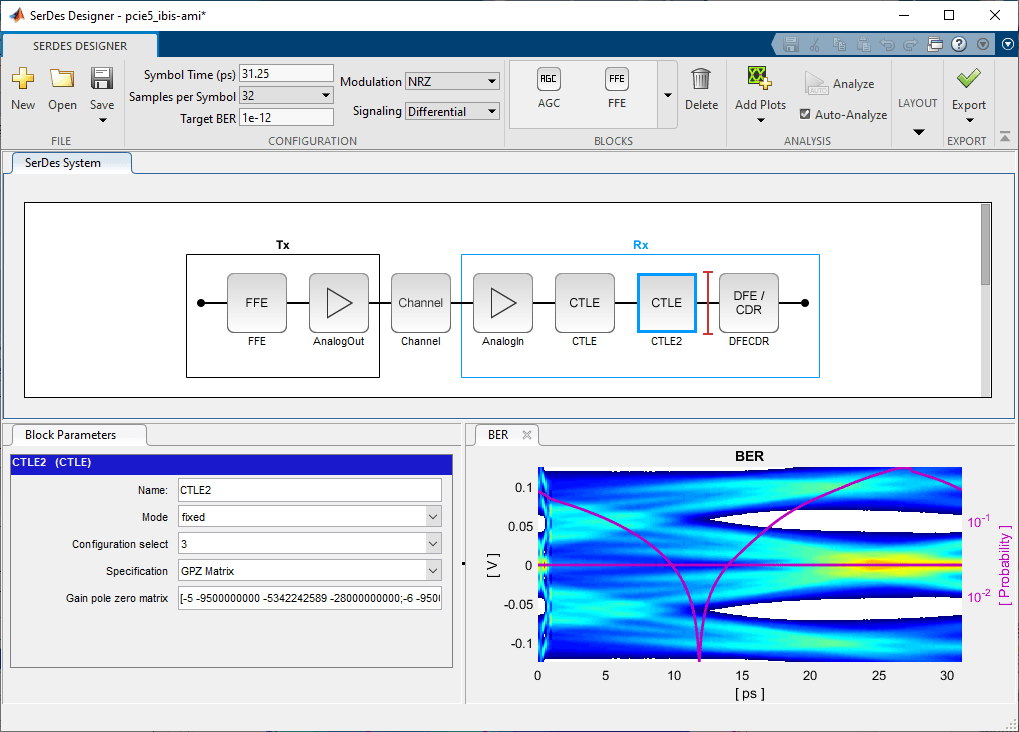The width and height of the screenshot is (1019, 732).
Task: Select the SERDES DESIGNER ribbon tab
Action: click(80, 46)
